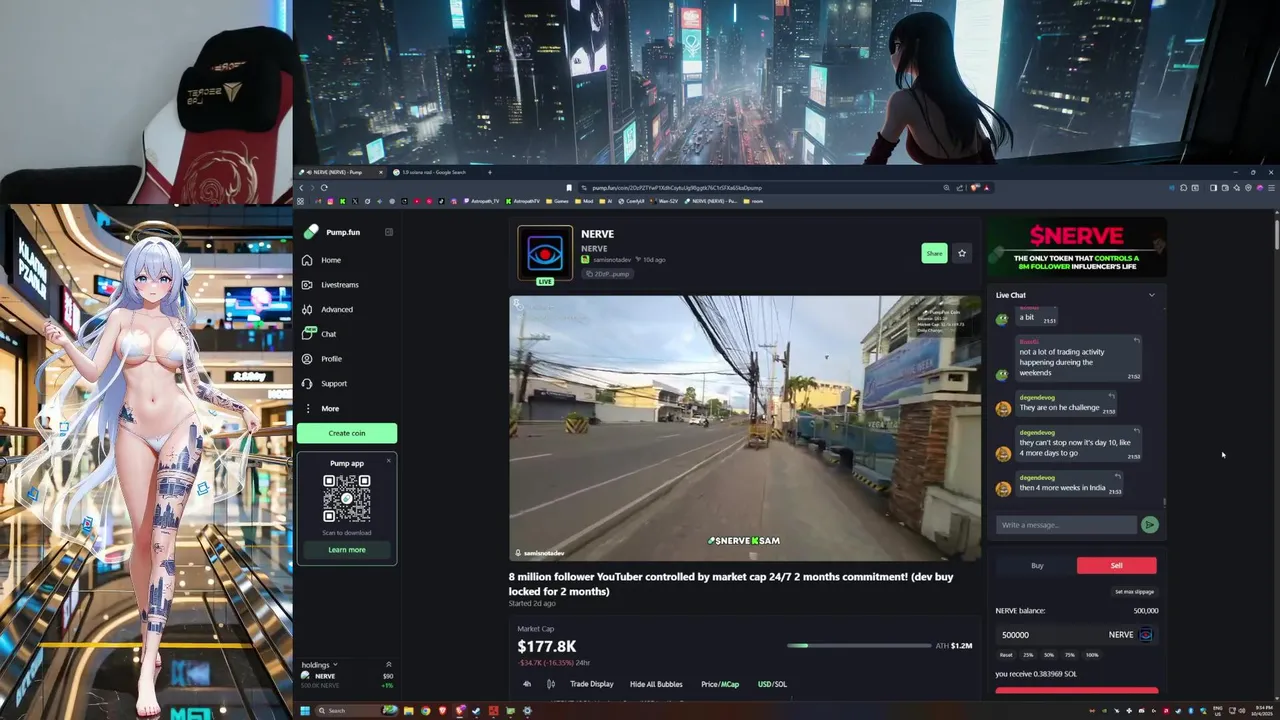Viewport: 1280px width, 720px height.
Task: Select 100% sell amount
Action: (1092, 655)
